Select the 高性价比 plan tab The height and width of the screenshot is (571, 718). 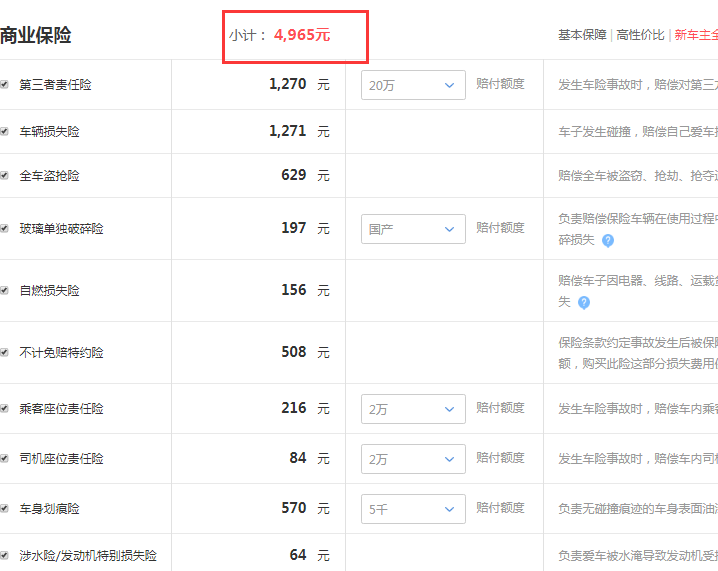640,35
